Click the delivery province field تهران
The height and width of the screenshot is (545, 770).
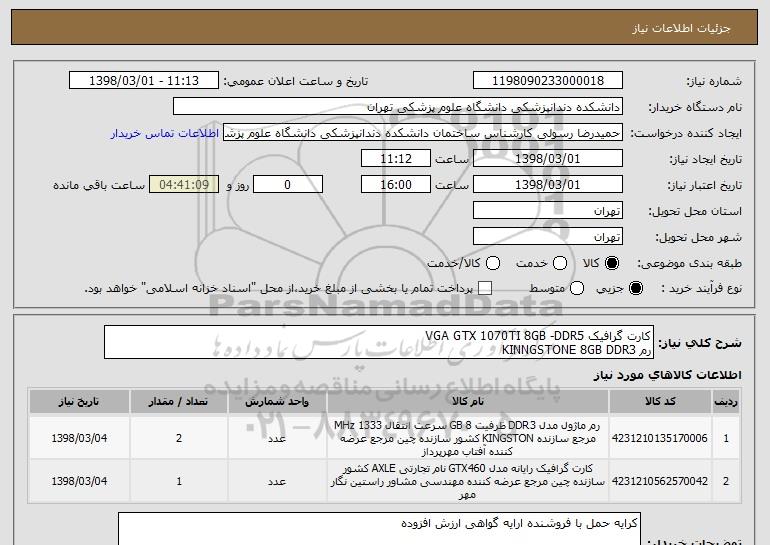click(548, 211)
